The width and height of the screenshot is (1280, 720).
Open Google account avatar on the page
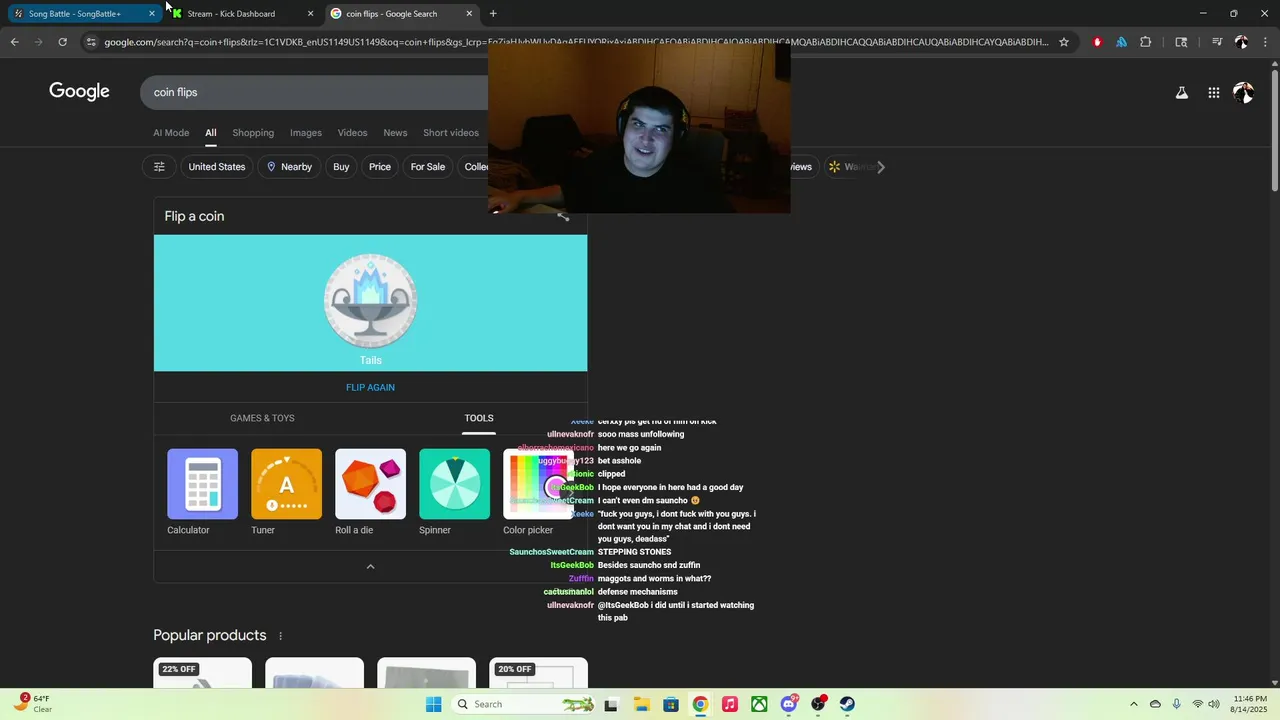(x=1243, y=93)
